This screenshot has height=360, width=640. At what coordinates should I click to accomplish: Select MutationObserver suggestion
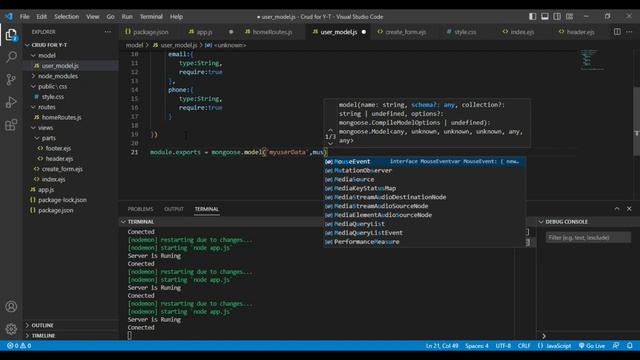(x=424, y=170)
